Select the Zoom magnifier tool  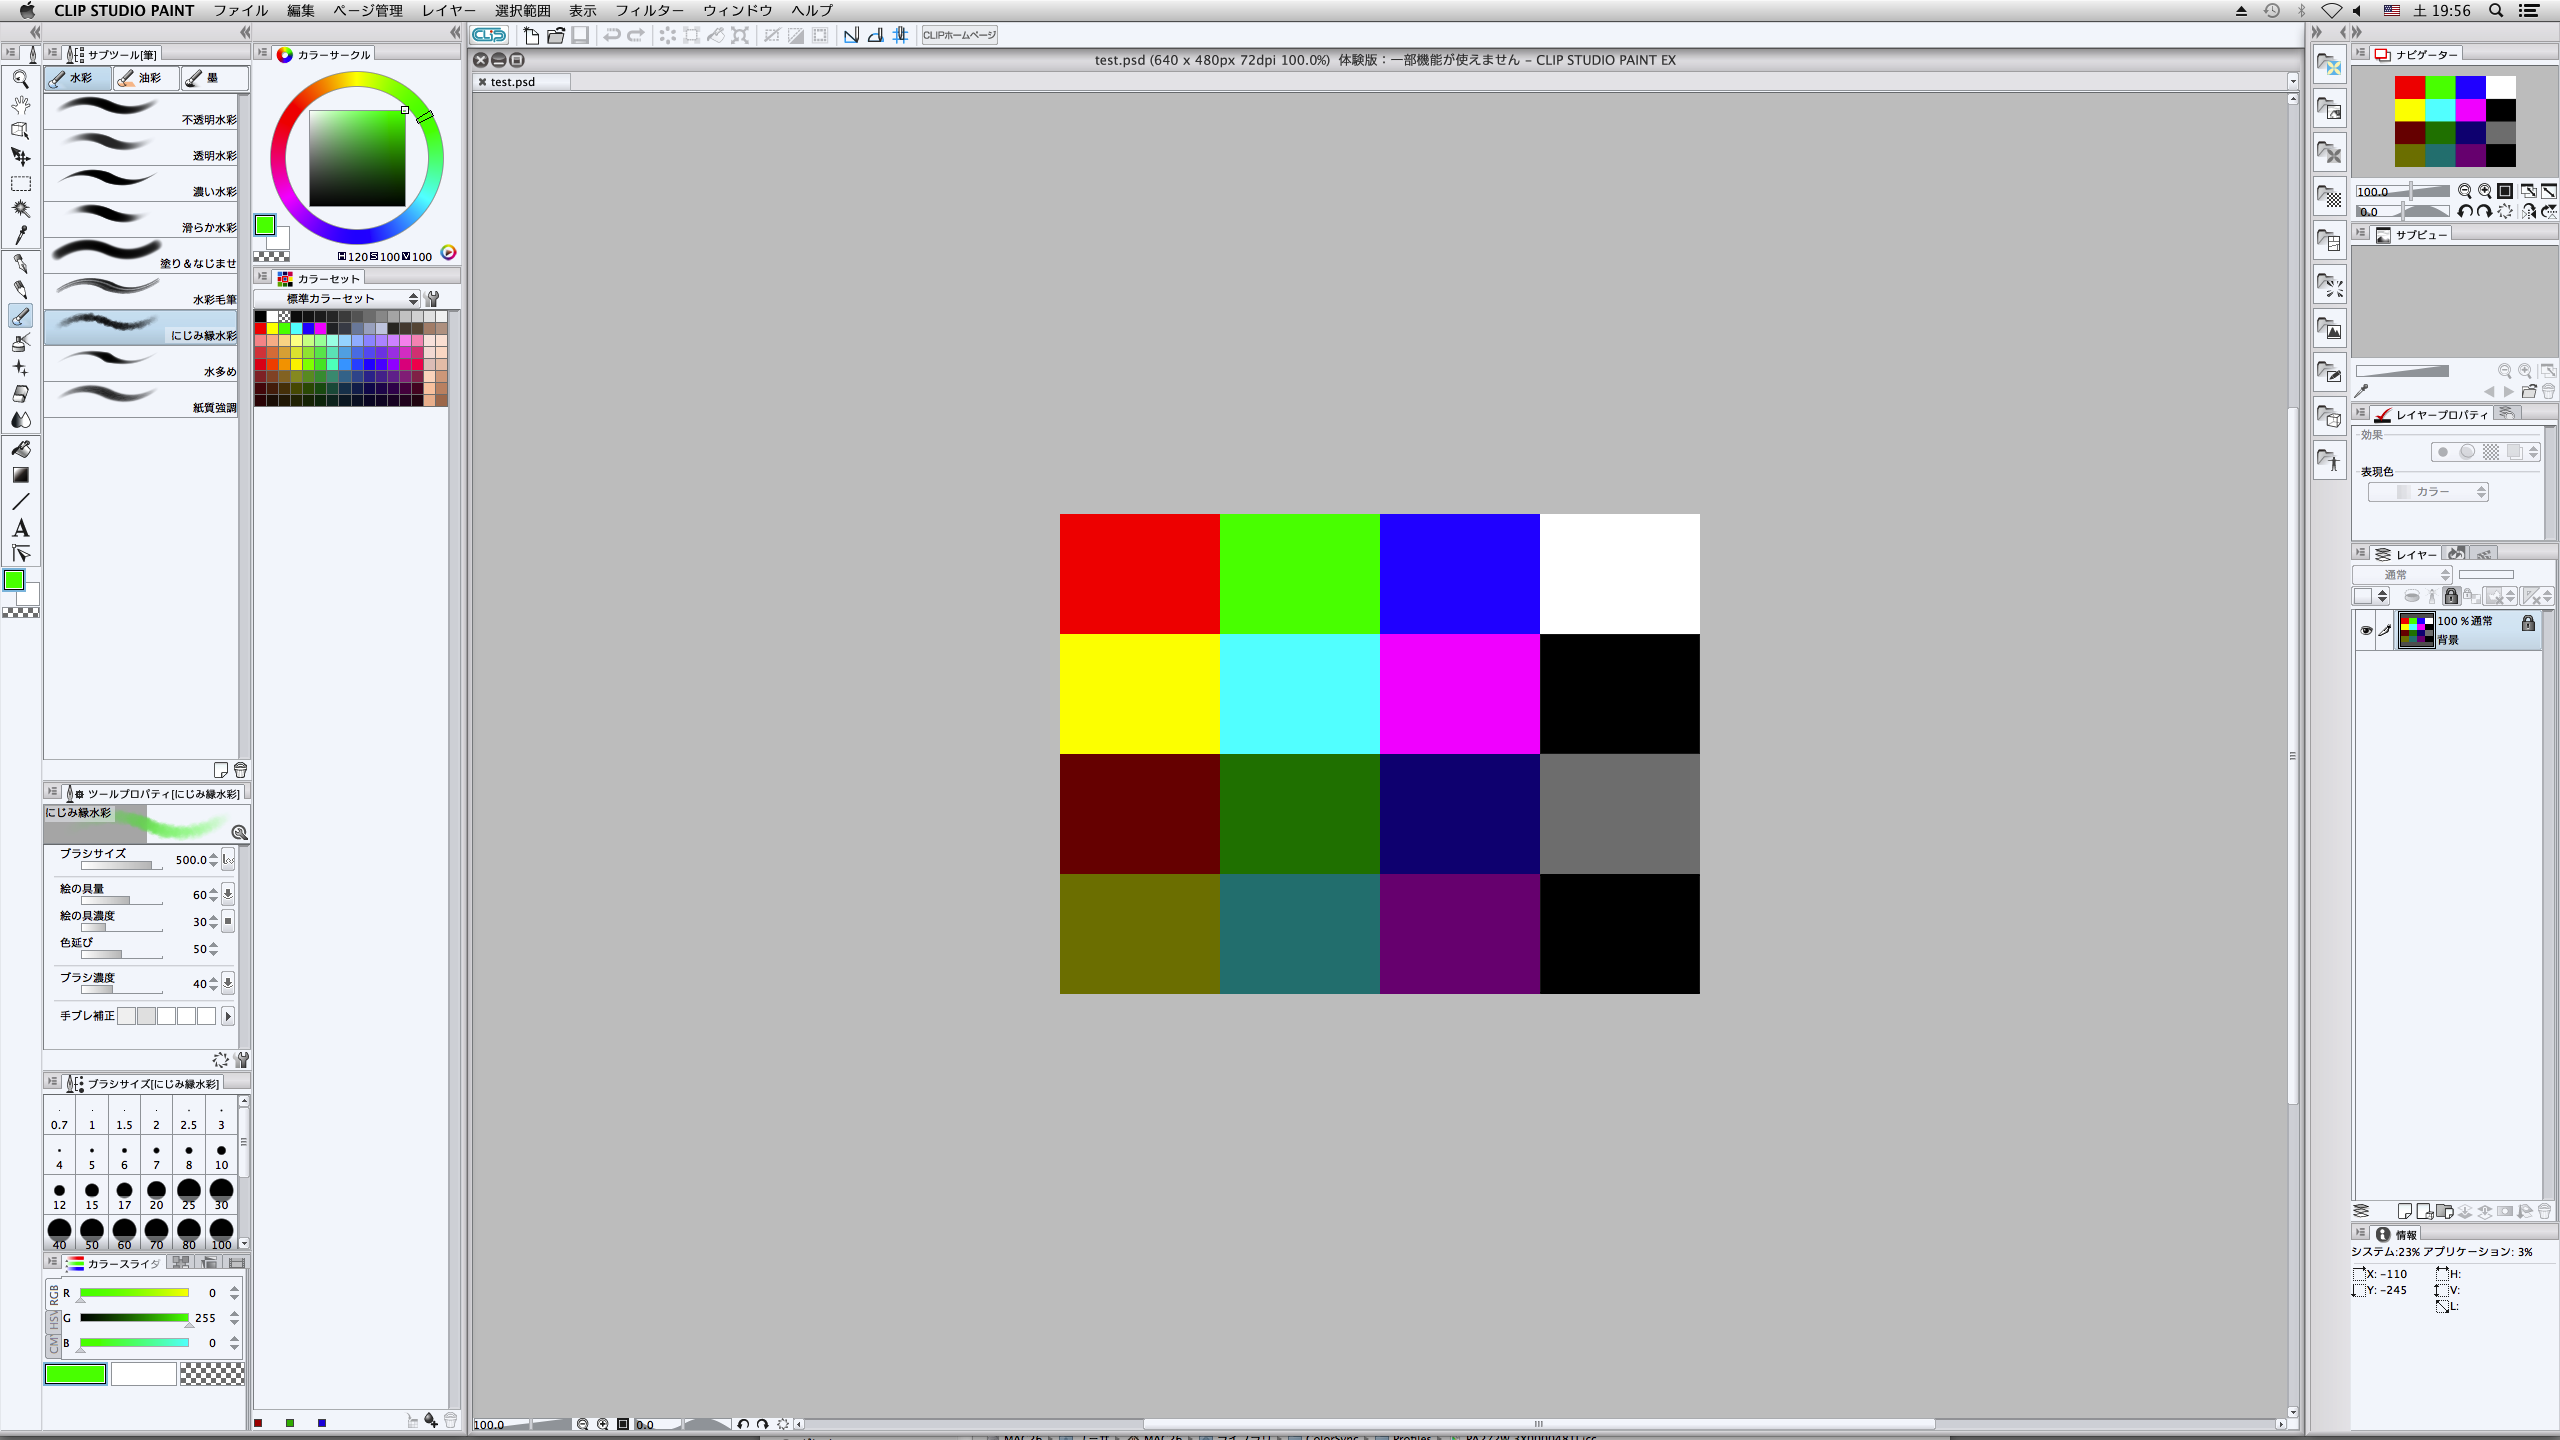click(x=20, y=79)
